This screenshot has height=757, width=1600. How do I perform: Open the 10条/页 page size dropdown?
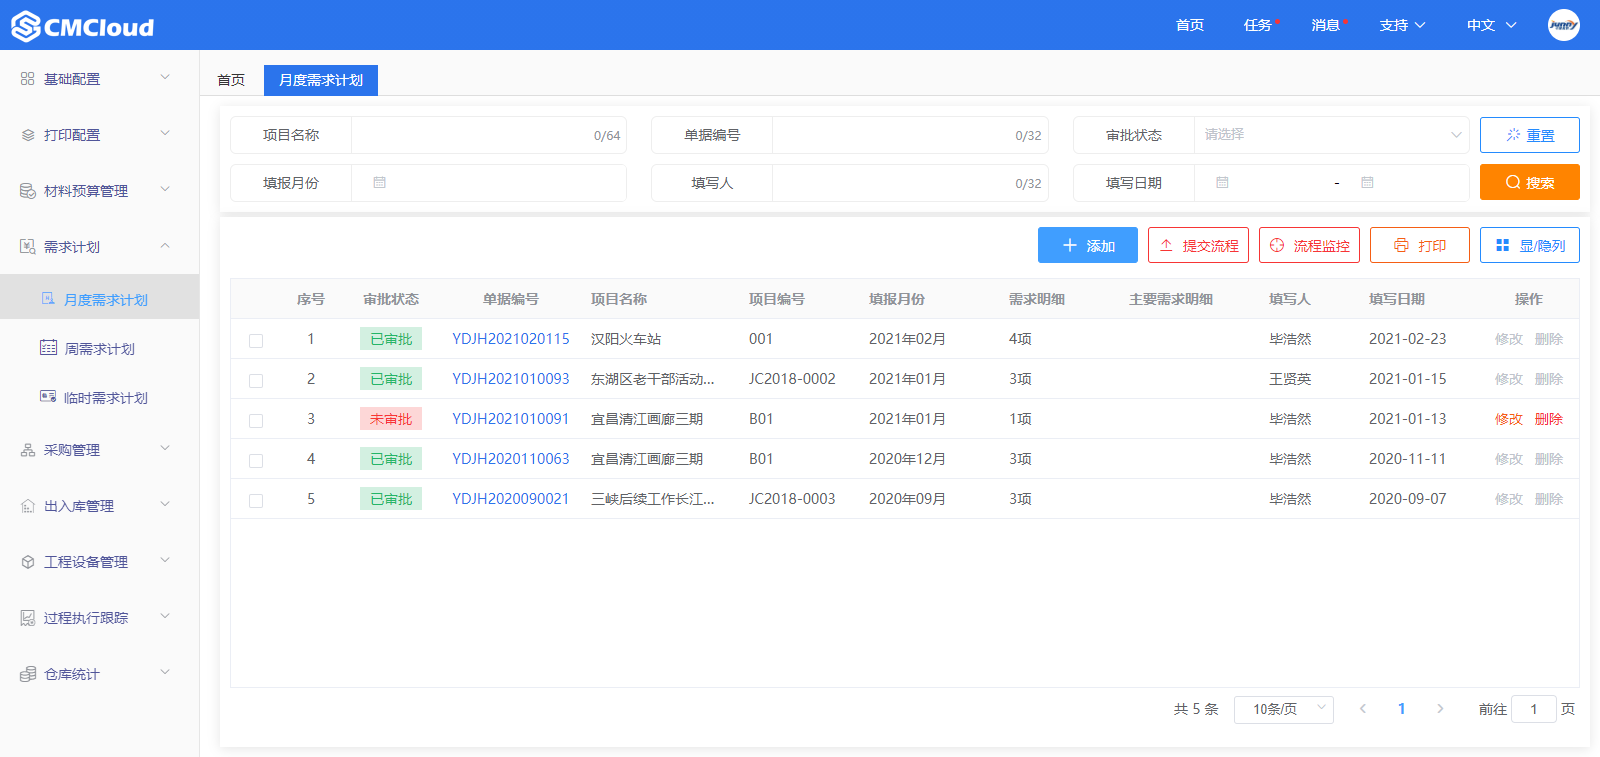[1284, 709]
